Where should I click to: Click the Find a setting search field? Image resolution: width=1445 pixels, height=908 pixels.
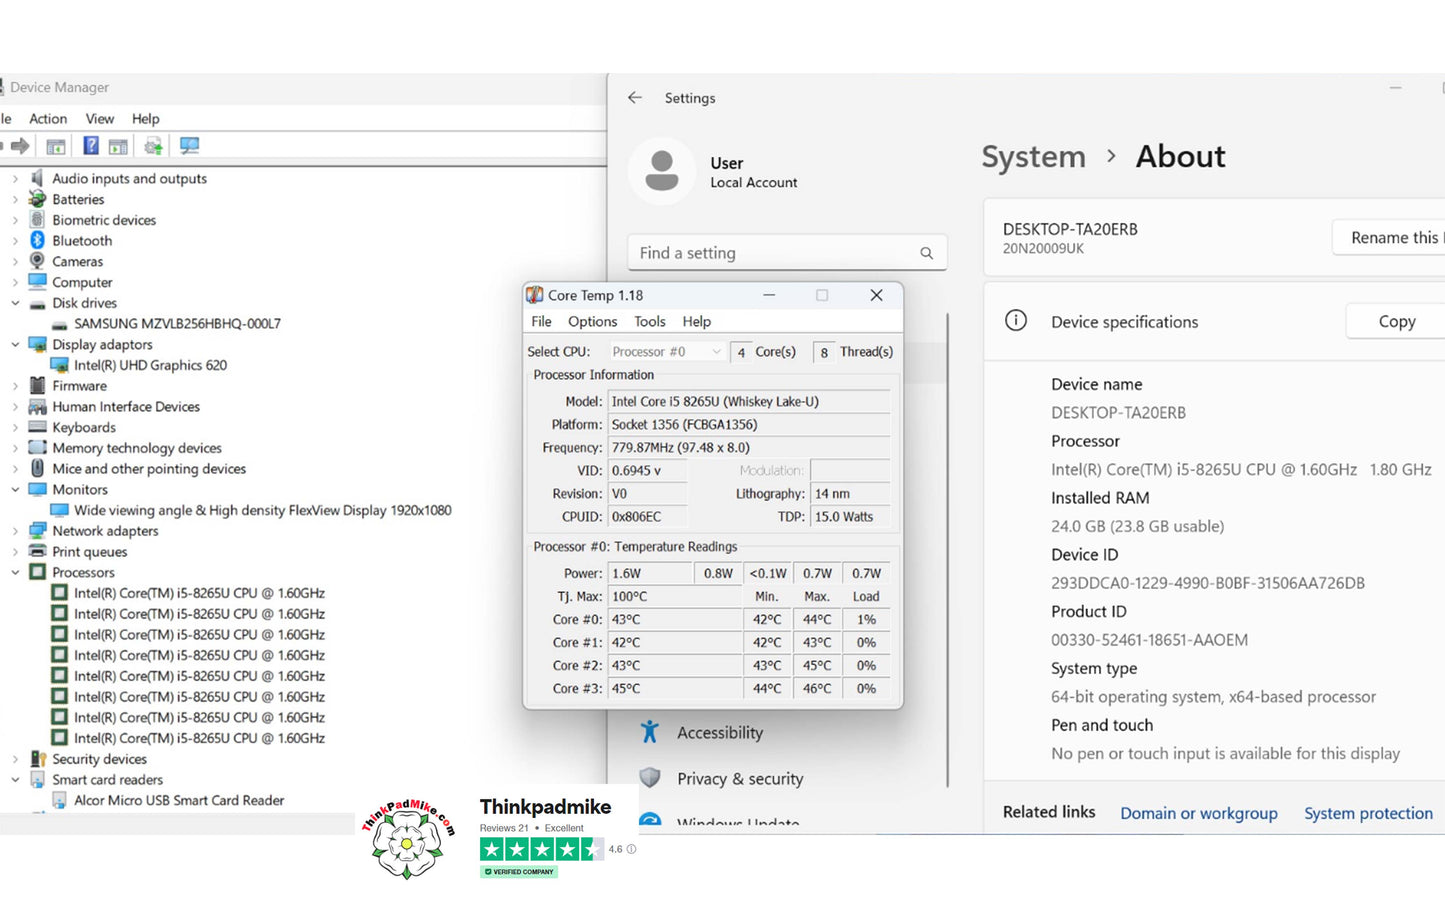click(x=787, y=253)
